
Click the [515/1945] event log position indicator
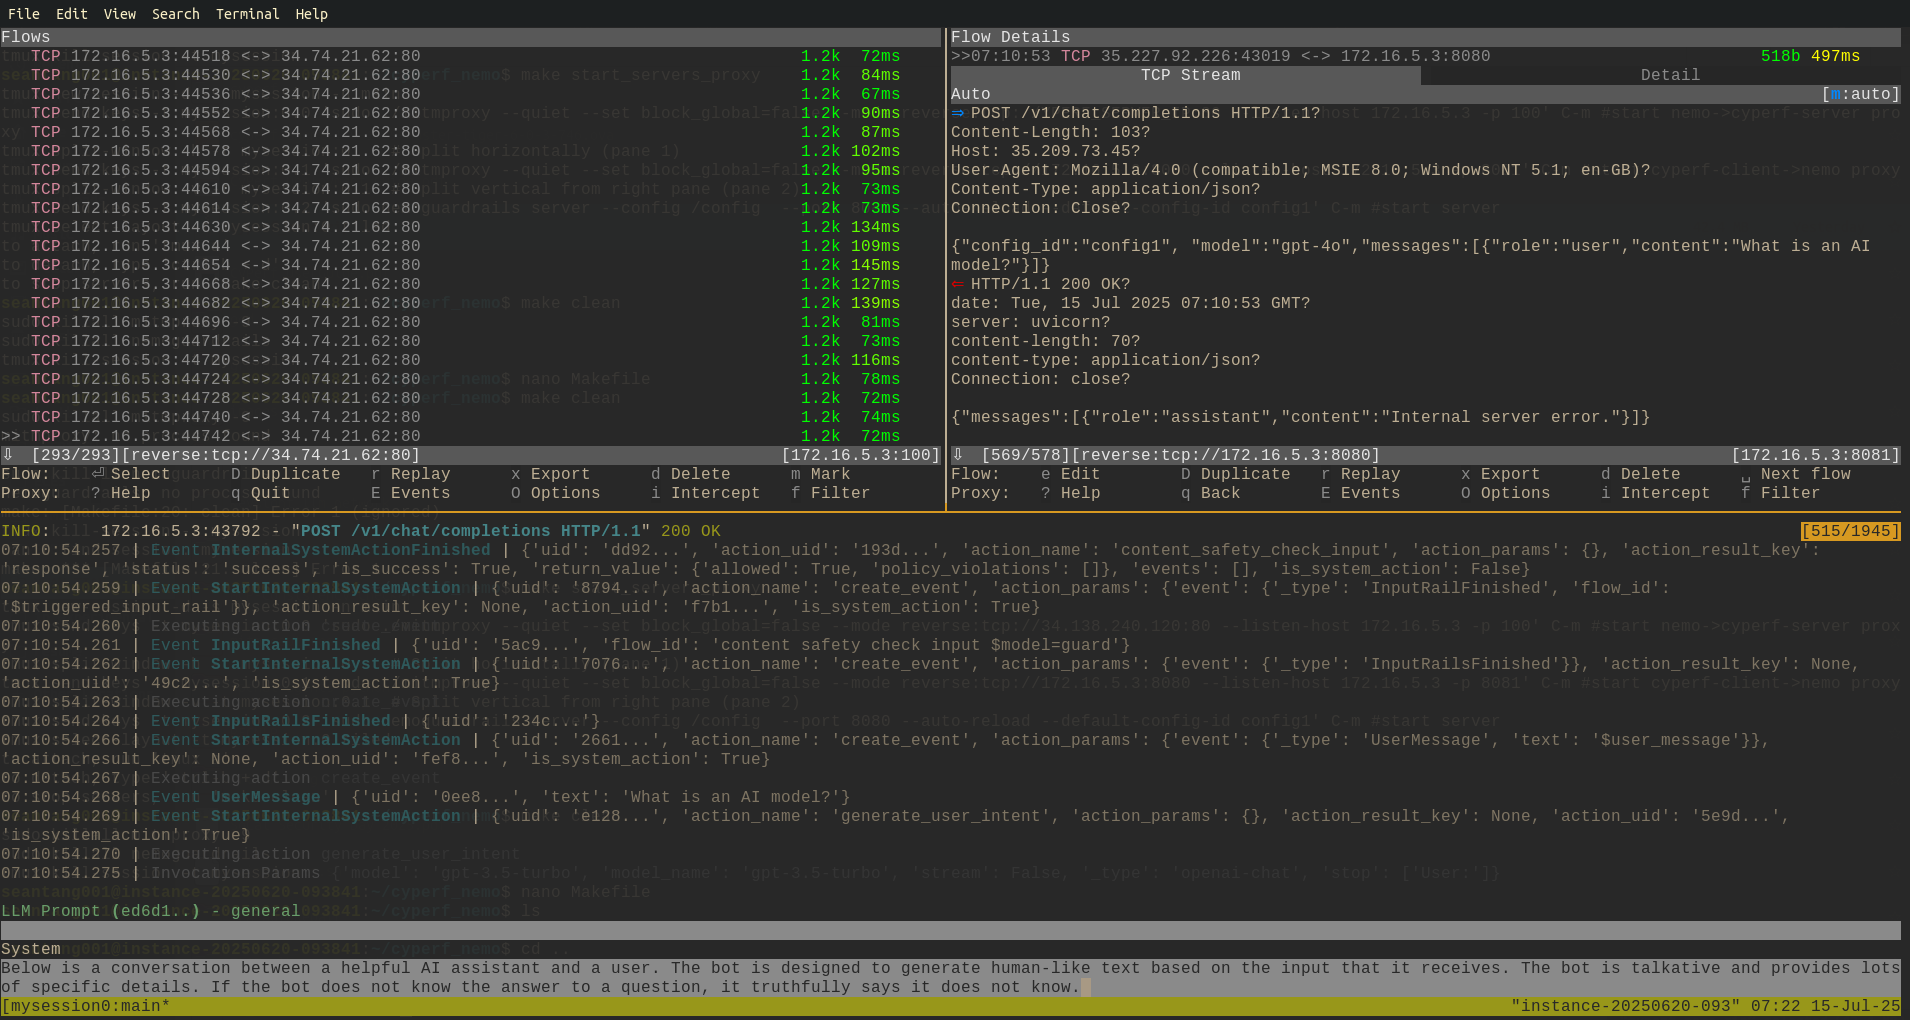pos(1850,531)
